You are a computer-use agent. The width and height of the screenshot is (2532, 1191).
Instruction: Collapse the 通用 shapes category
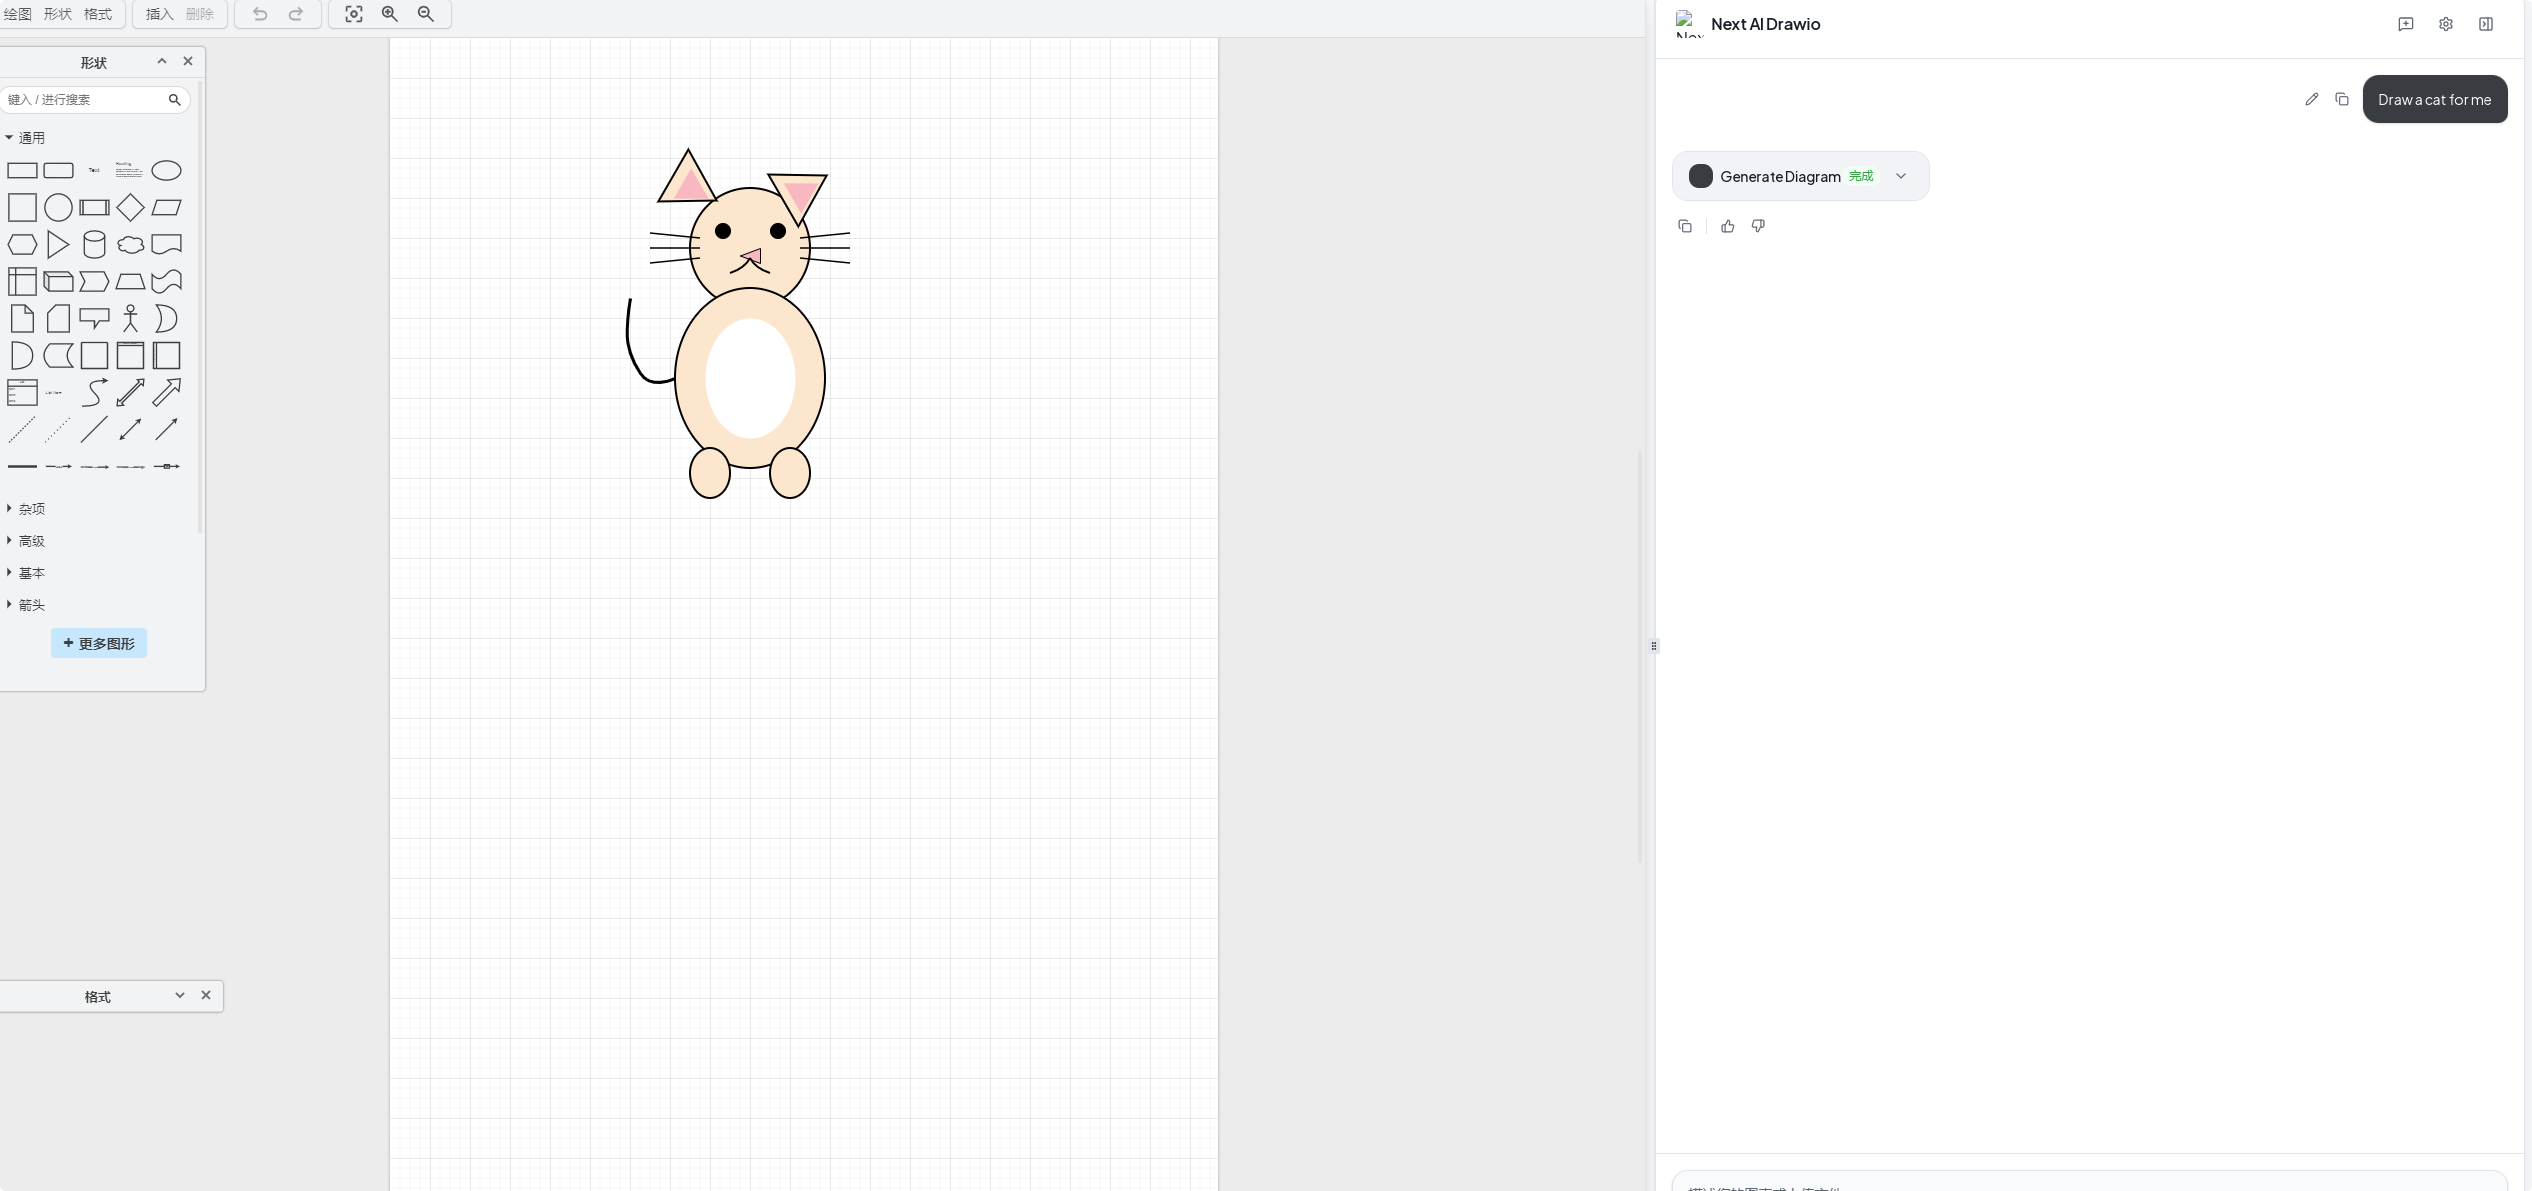pyautogui.click(x=31, y=138)
